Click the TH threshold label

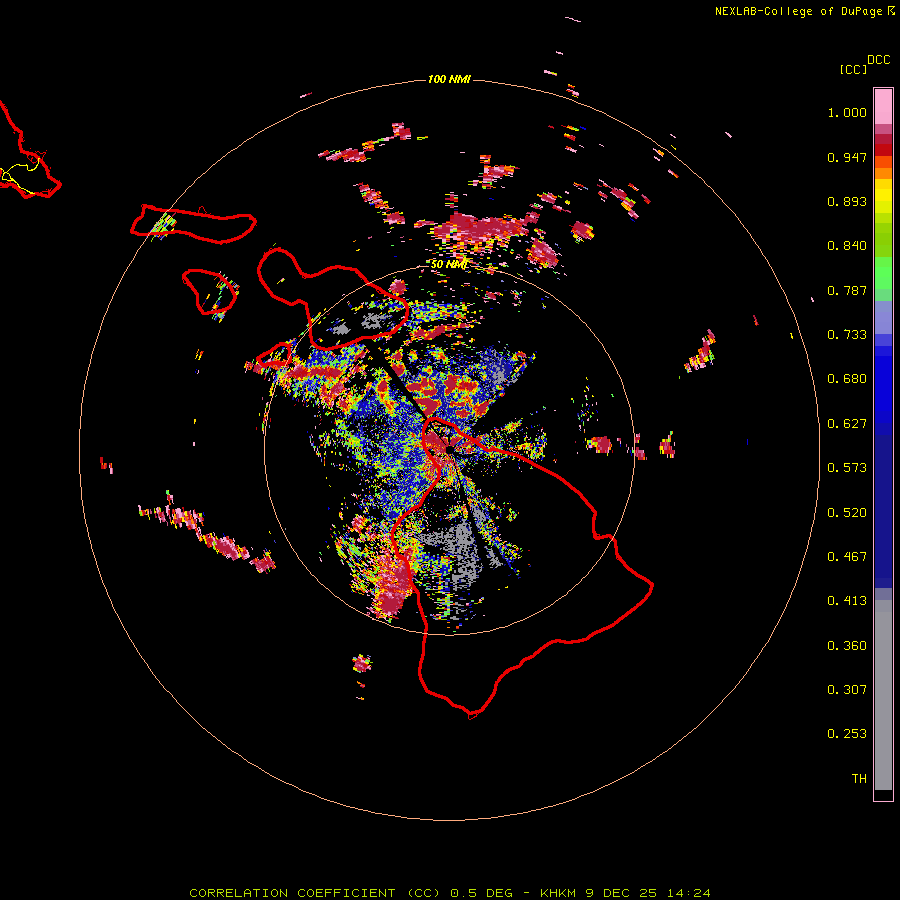point(859,779)
